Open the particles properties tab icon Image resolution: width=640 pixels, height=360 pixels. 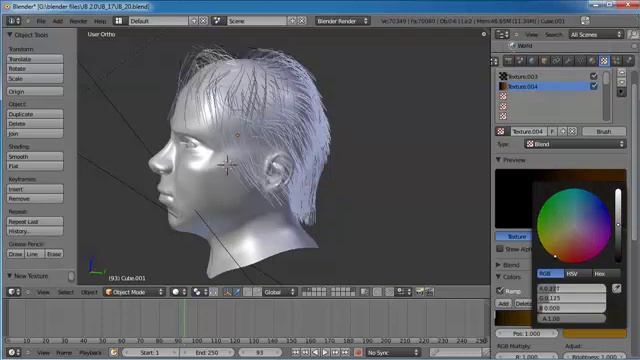[x=616, y=61]
